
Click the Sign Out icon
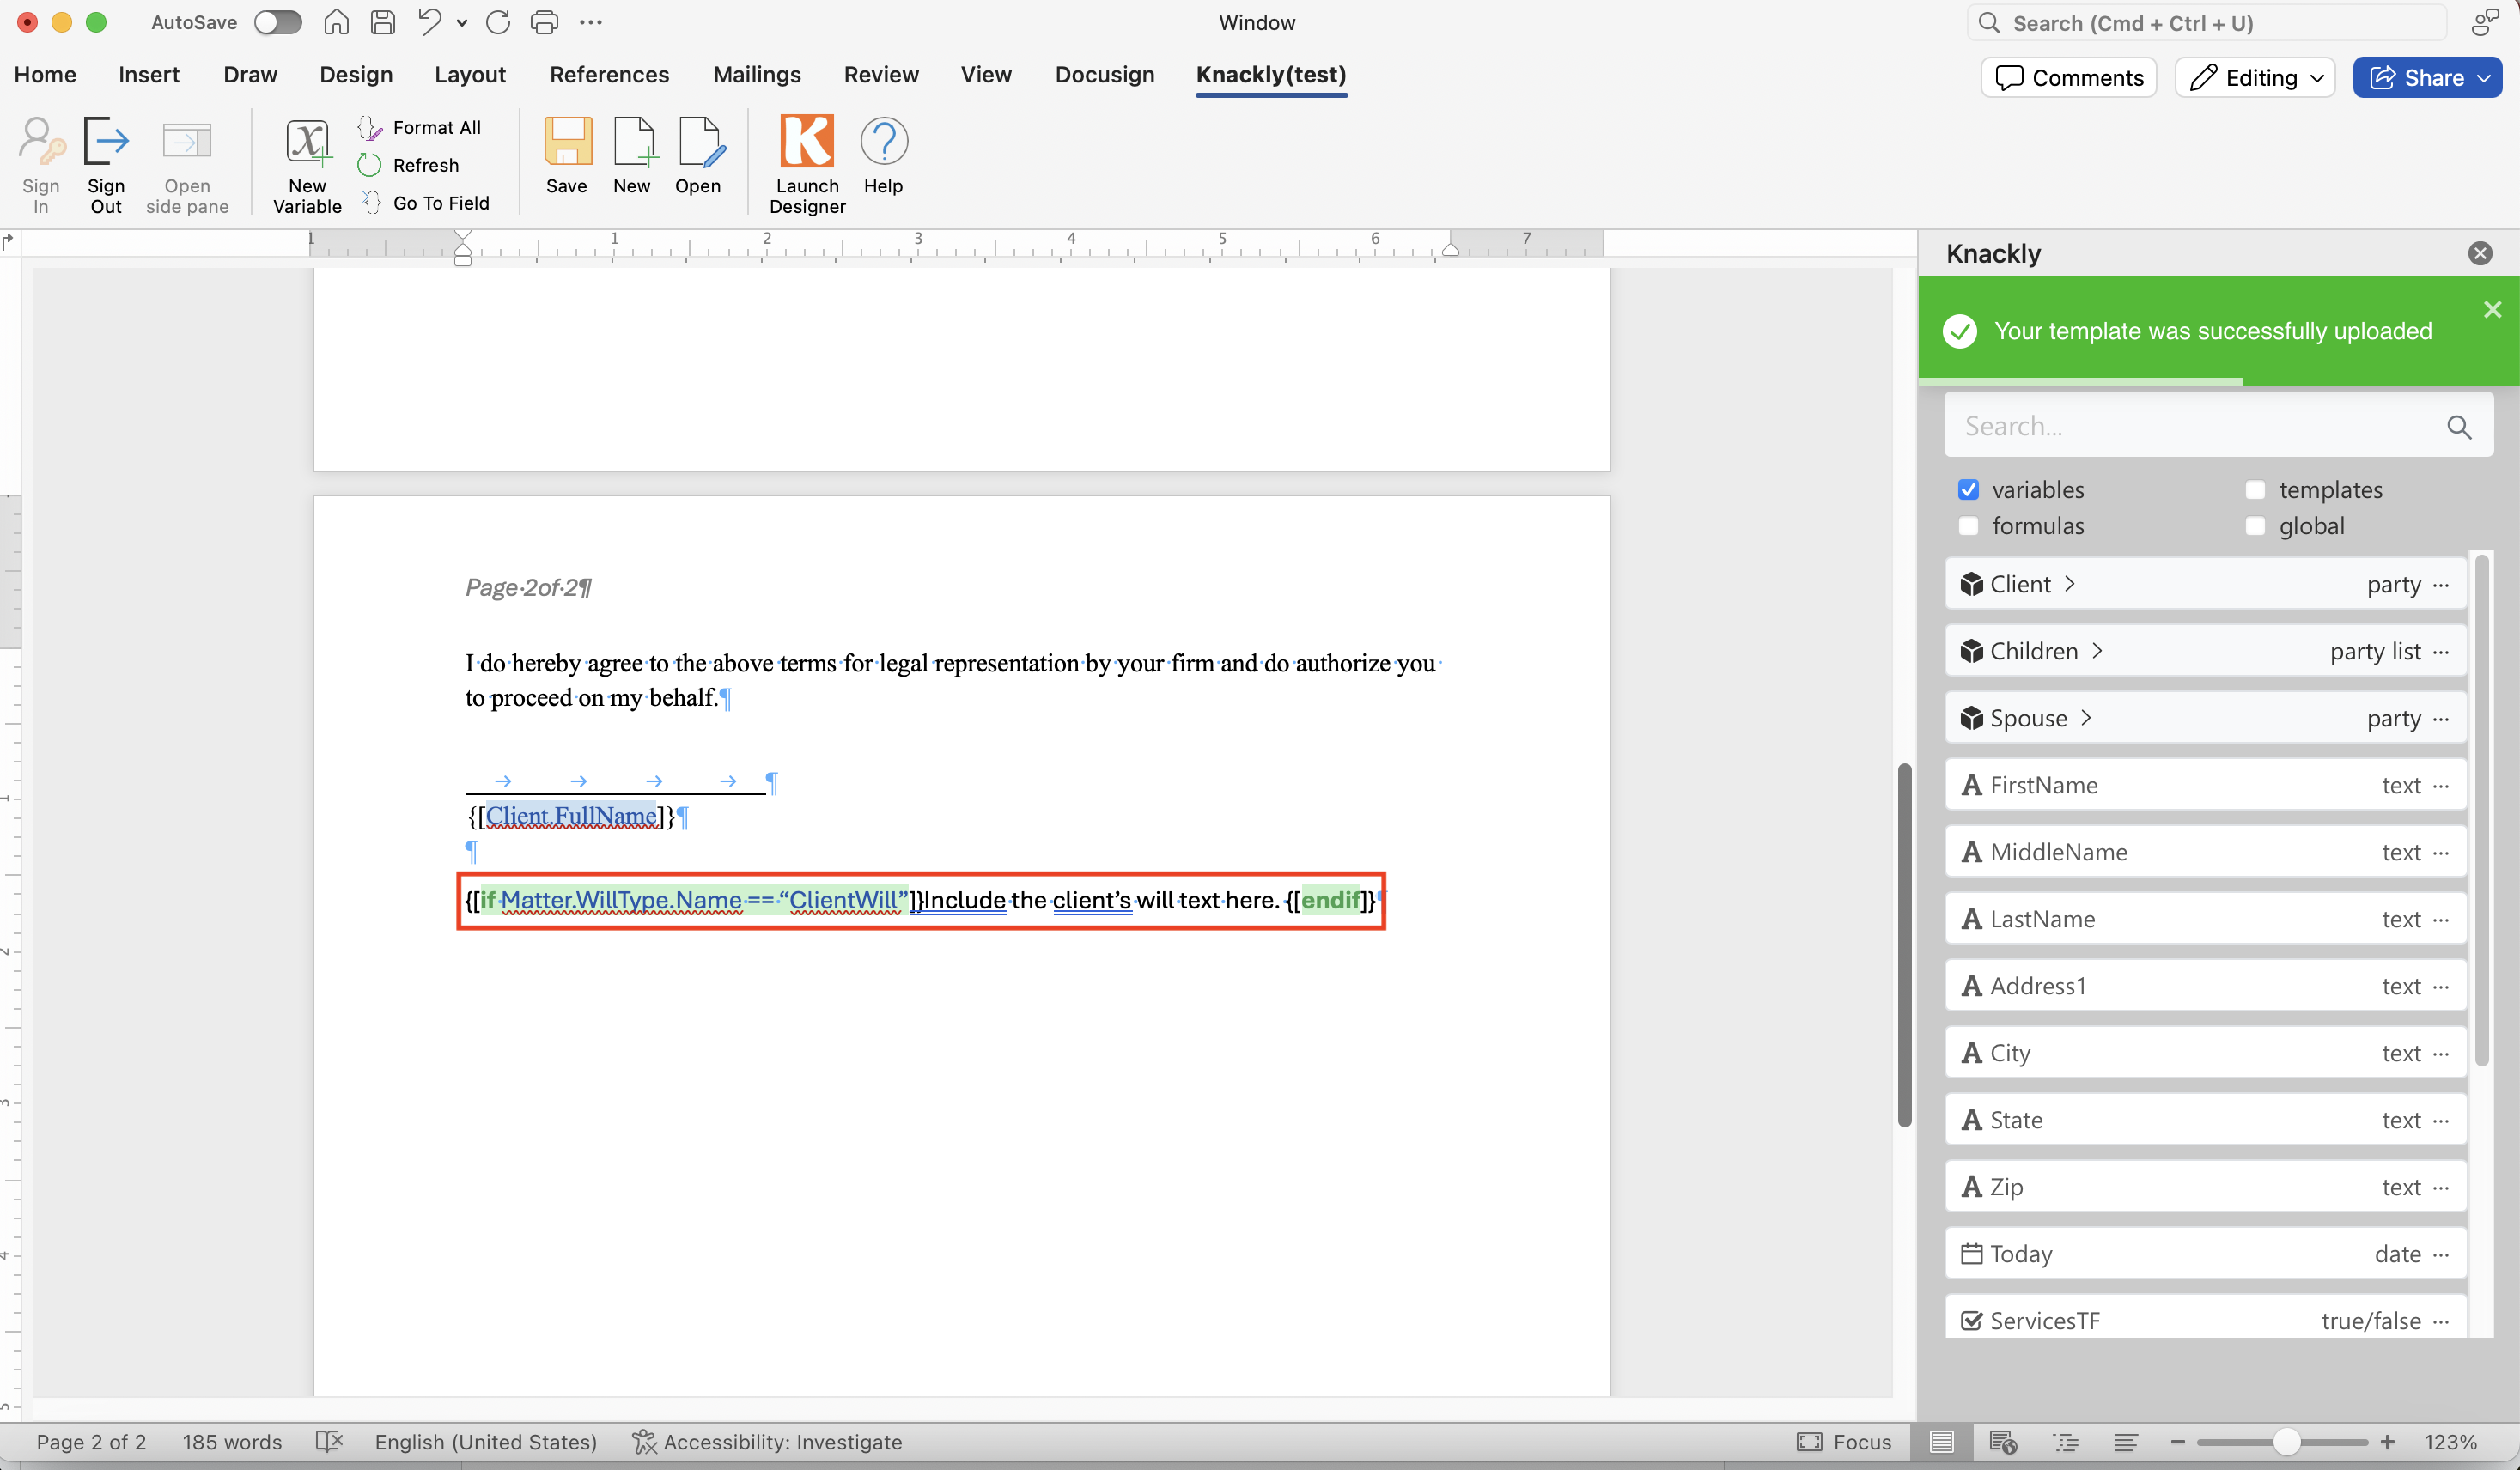[x=106, y=142]
